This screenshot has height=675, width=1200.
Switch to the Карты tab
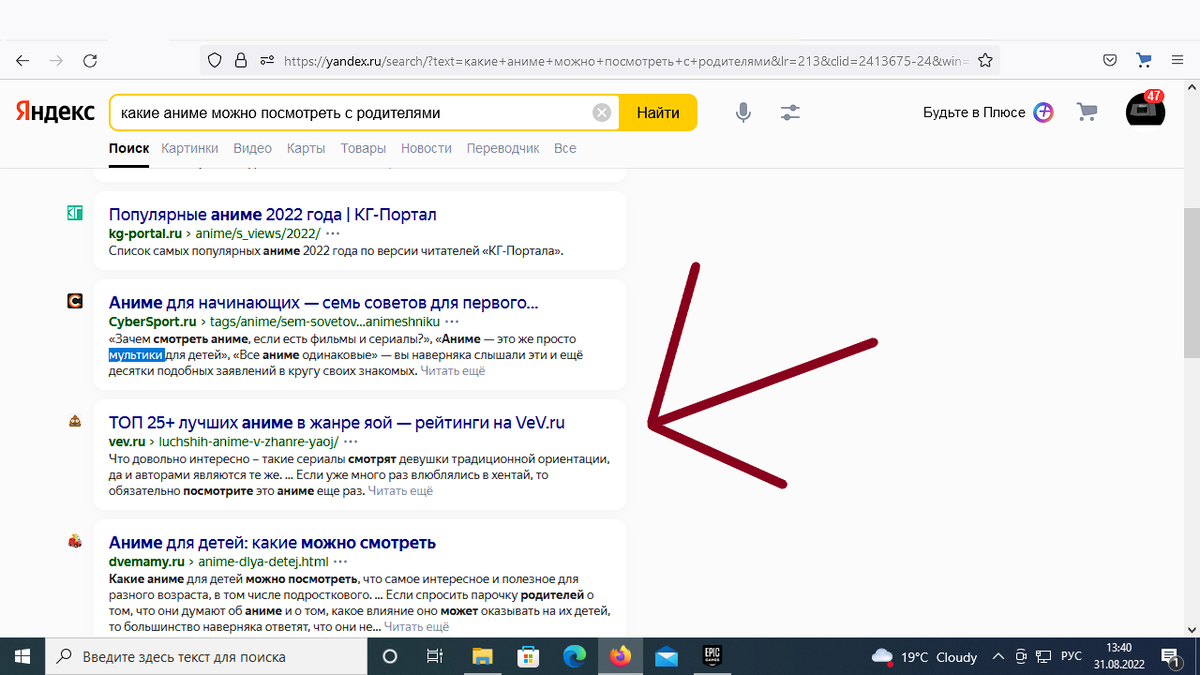306,148
